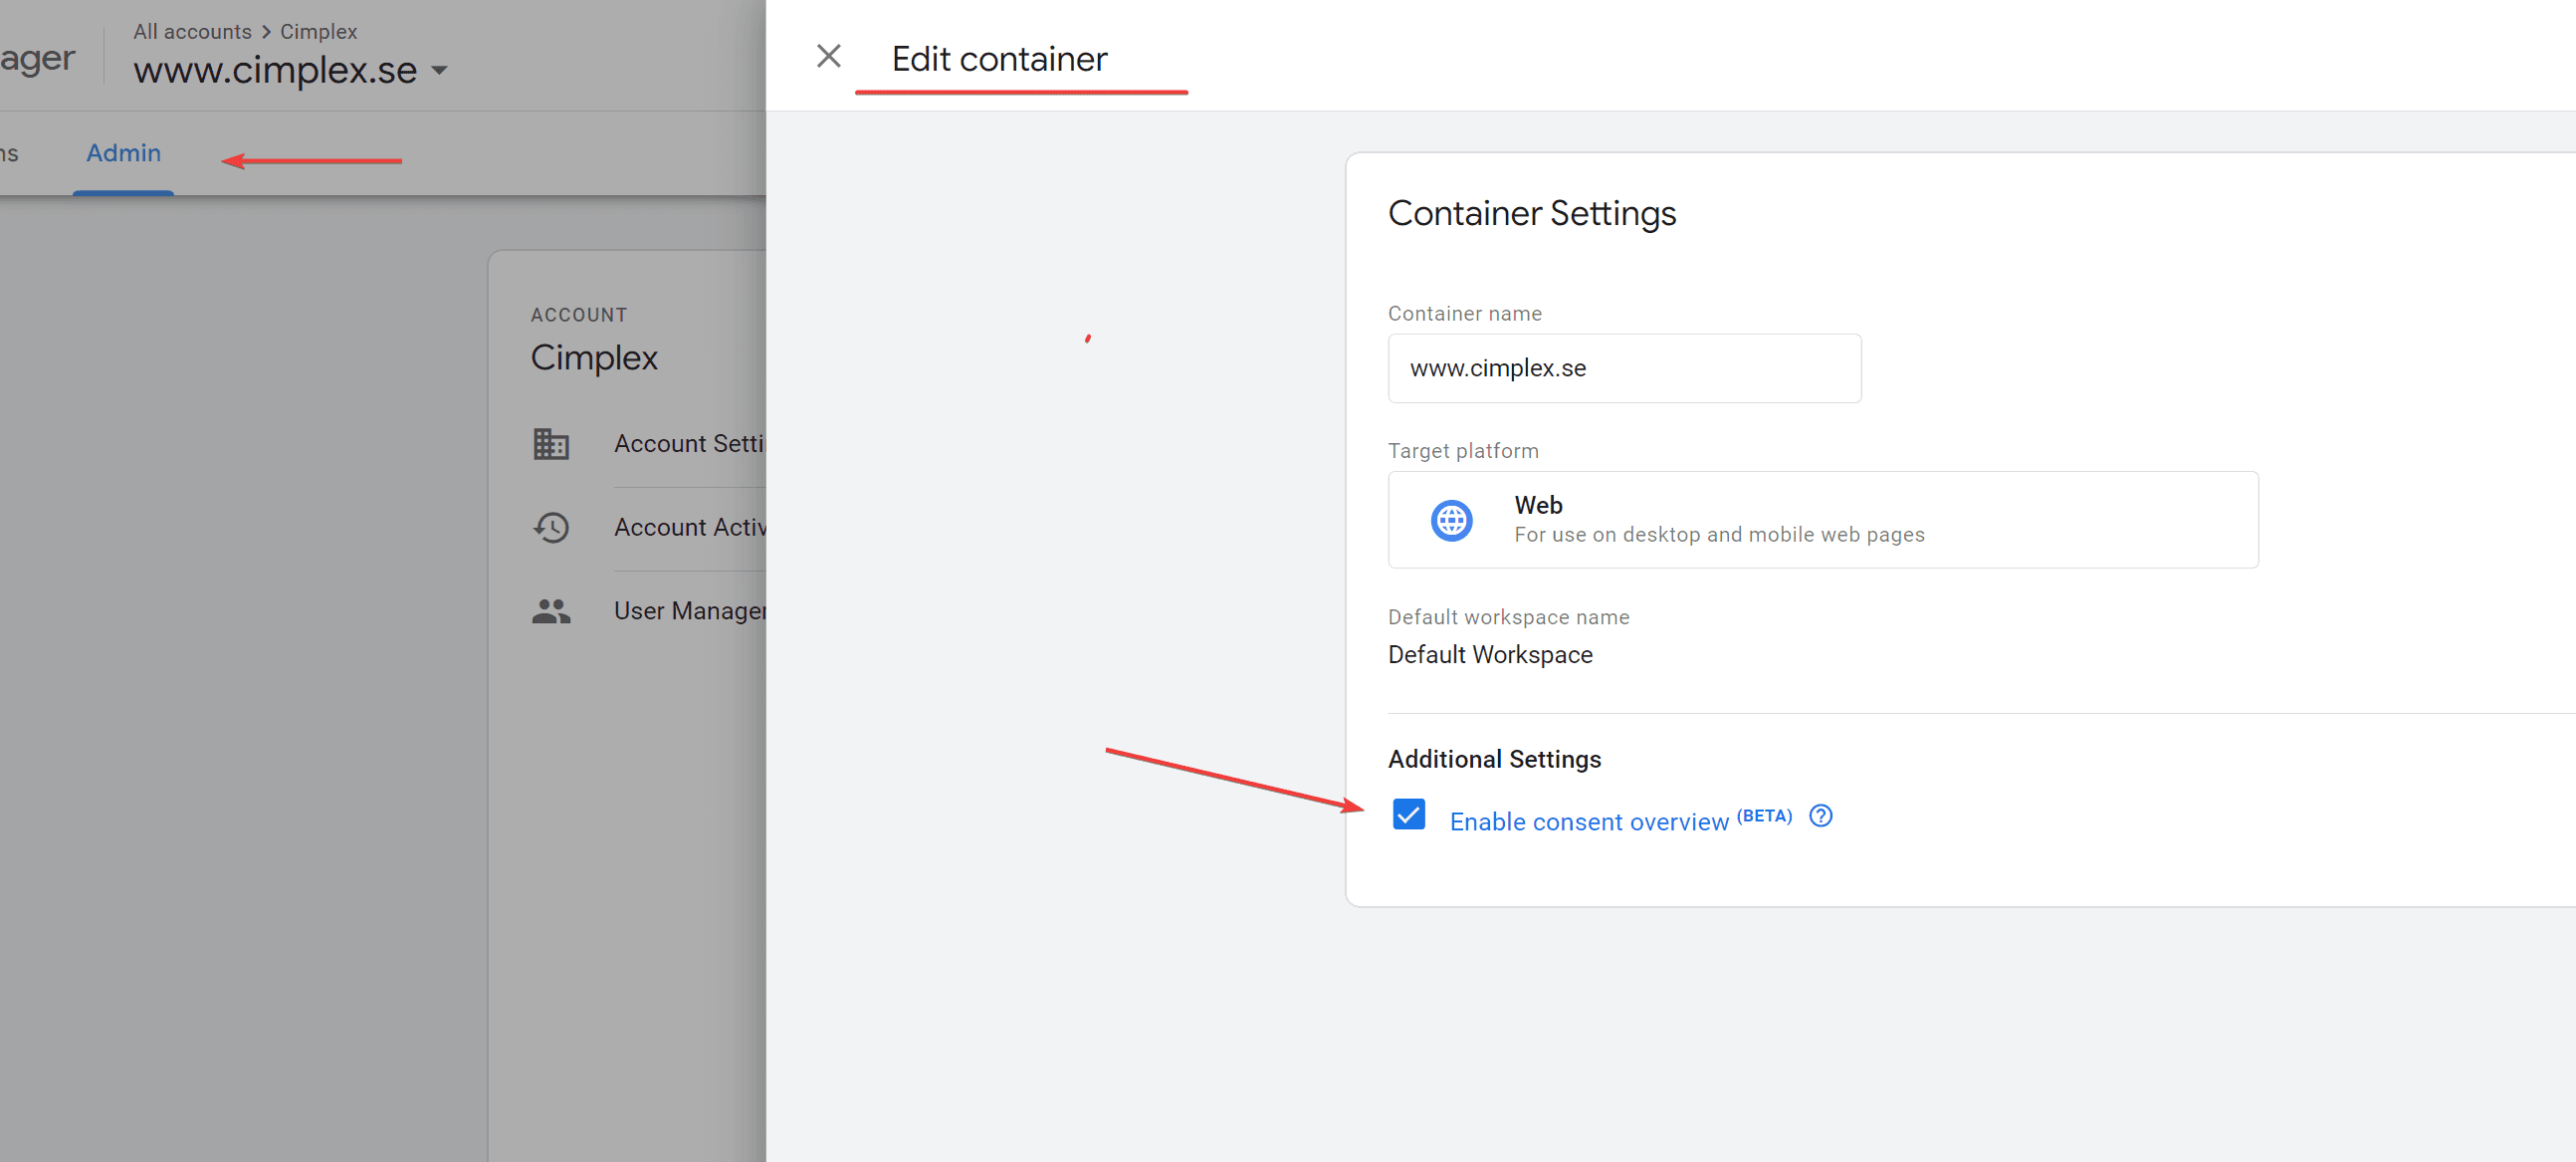Screen dimensions: 2576x1162
Task: Click the All accounts breadcrumb link
Action: pyautogui.click(x=193, y=31)
